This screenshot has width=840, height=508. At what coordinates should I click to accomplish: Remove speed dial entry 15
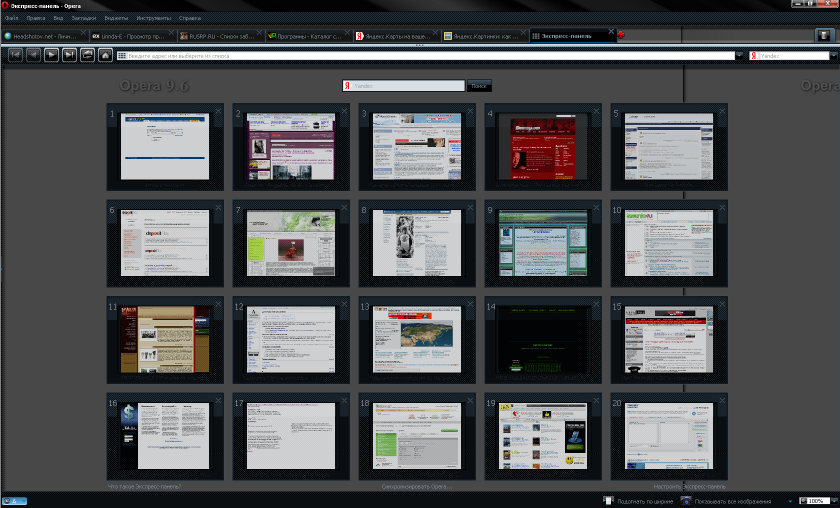click(x=722, y=304)
